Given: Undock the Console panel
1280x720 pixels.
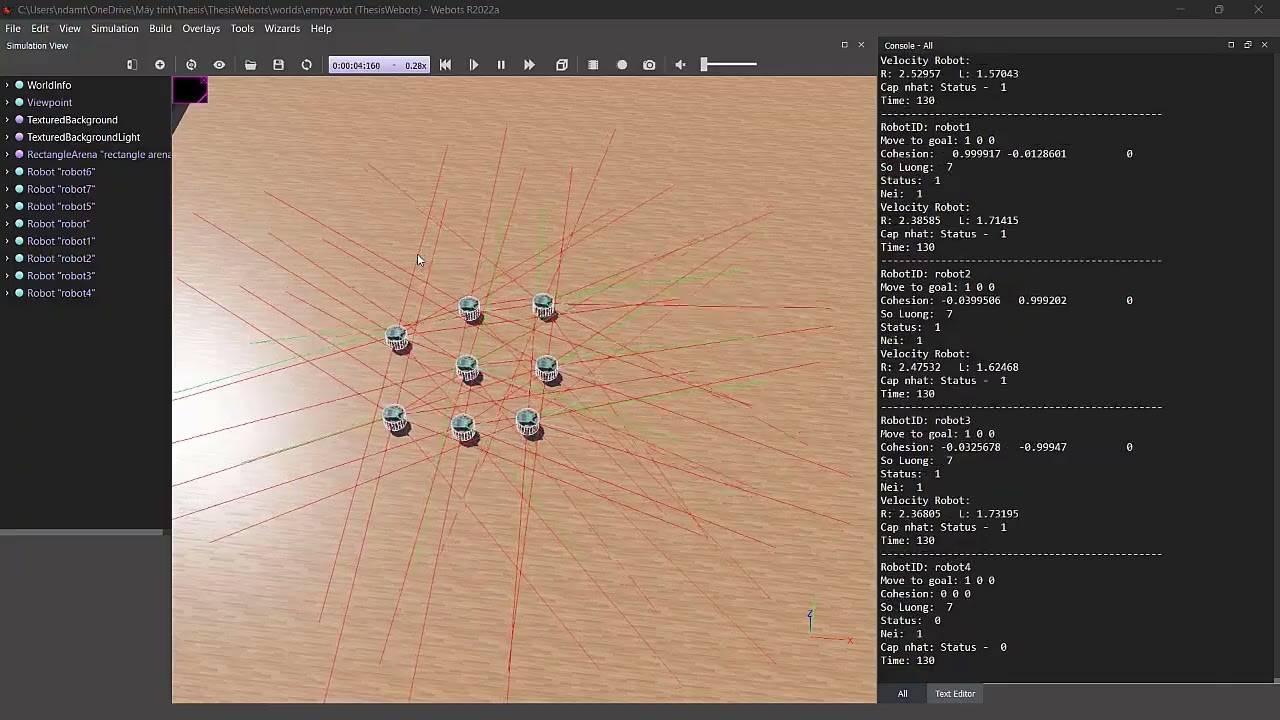Looking at the screenshot, I should point(1247,45).
